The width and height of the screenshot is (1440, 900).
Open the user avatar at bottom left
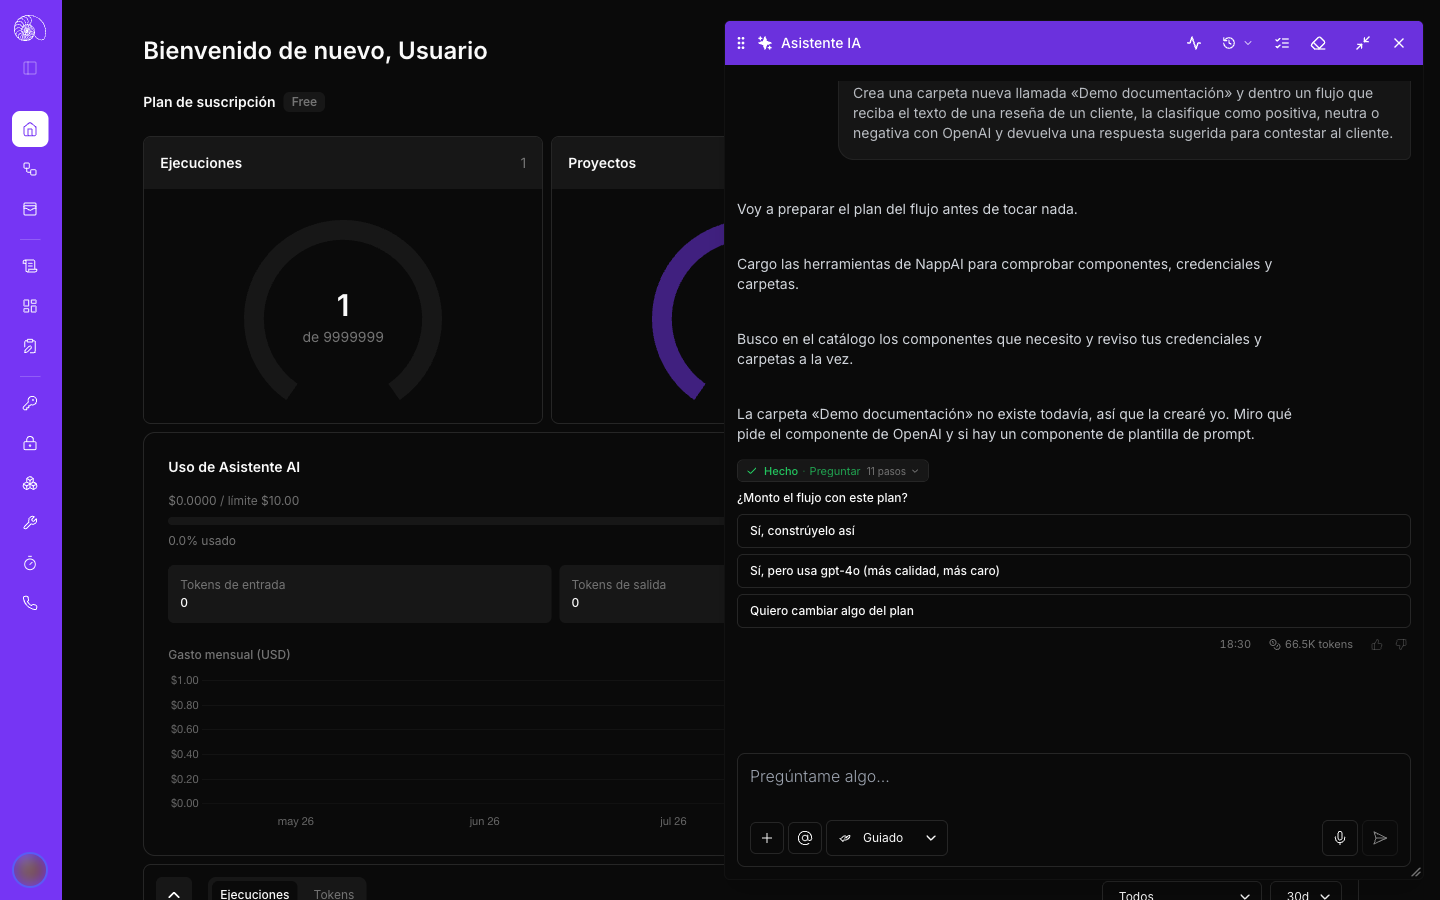30,869
